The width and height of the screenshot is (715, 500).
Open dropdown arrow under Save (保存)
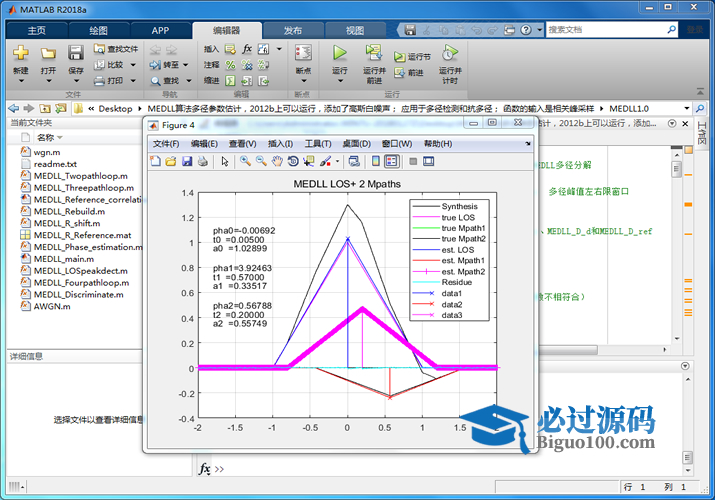[x=76, y=81]
